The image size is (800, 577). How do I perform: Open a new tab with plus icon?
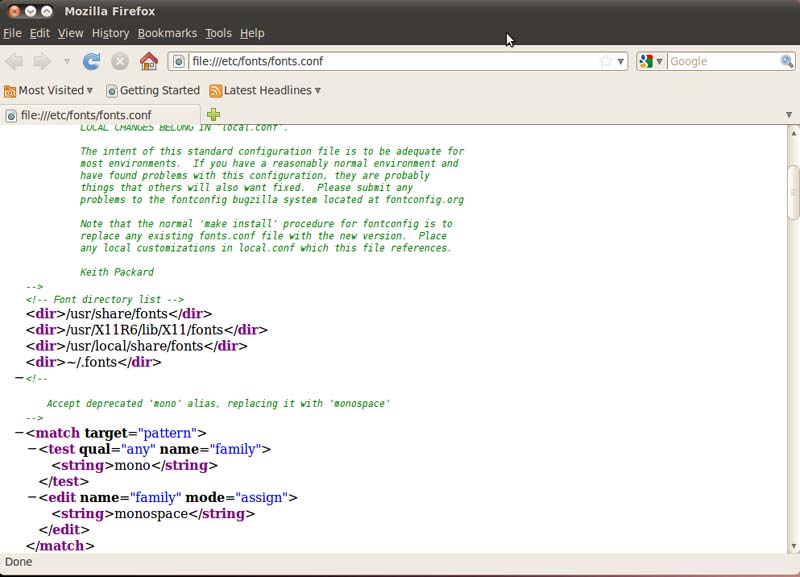(x=213, y=115)
